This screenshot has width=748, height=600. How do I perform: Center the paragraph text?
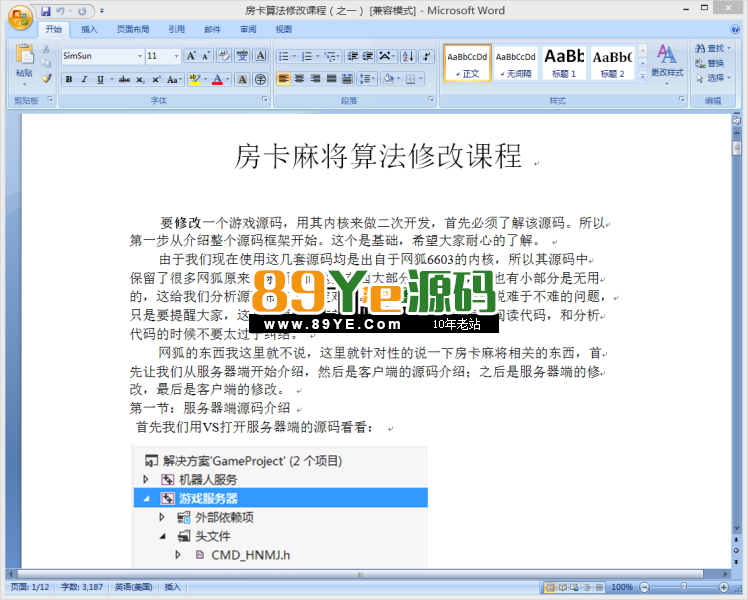[x=299, y=79]
